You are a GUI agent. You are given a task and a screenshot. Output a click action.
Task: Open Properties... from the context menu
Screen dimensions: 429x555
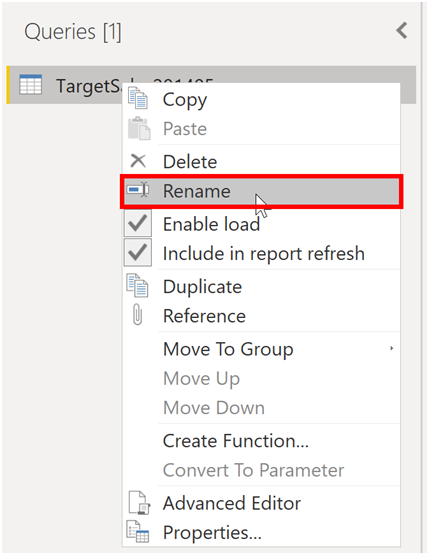pyautogui.click(x=212, y=533)
